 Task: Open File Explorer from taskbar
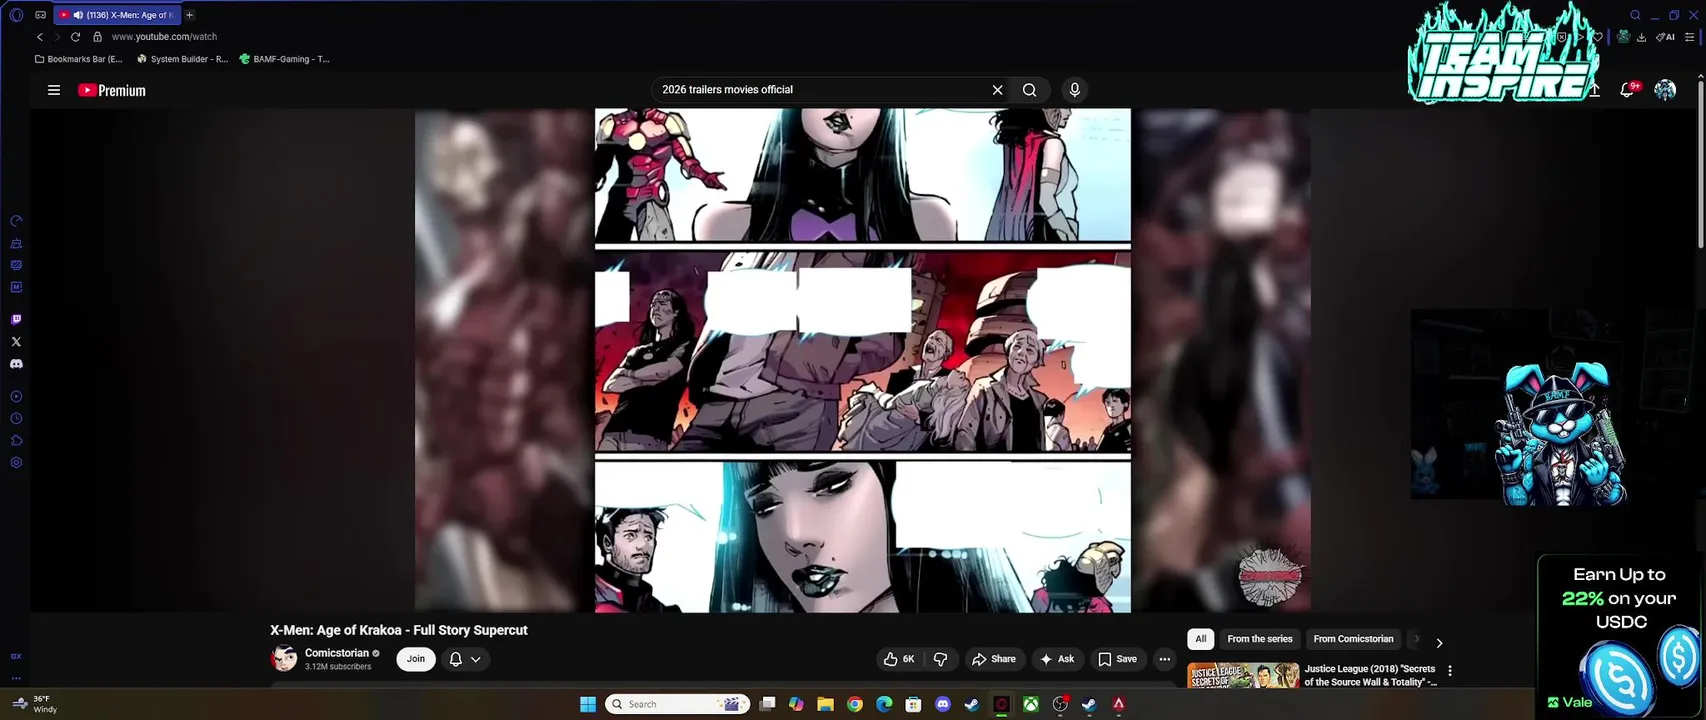[x=825, y=704]
